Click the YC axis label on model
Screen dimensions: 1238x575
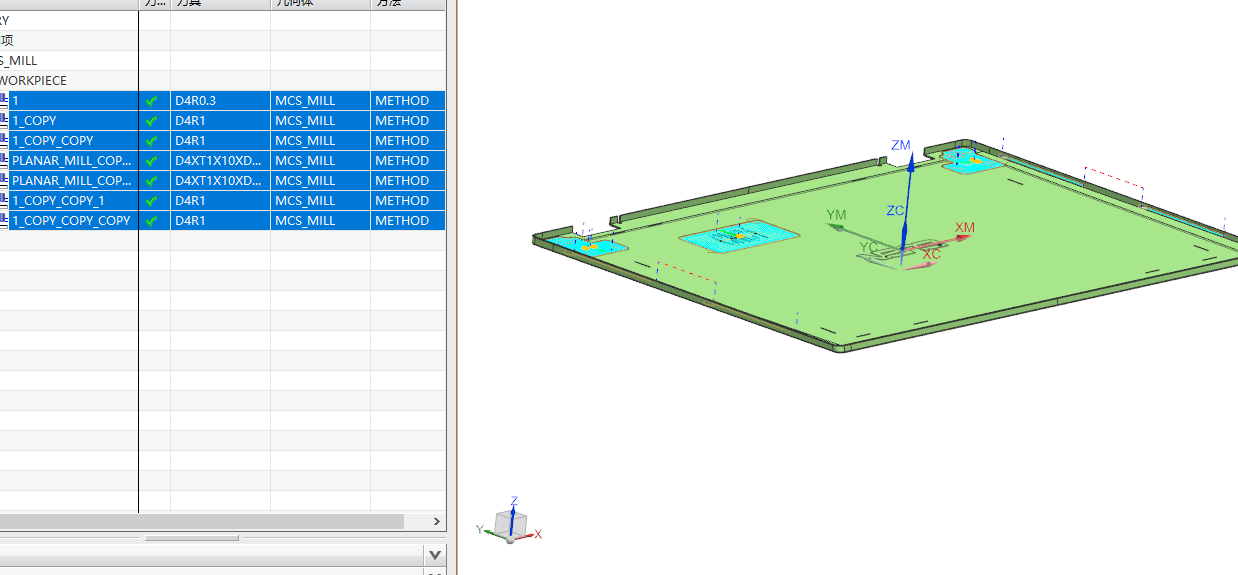coord(868,246)
